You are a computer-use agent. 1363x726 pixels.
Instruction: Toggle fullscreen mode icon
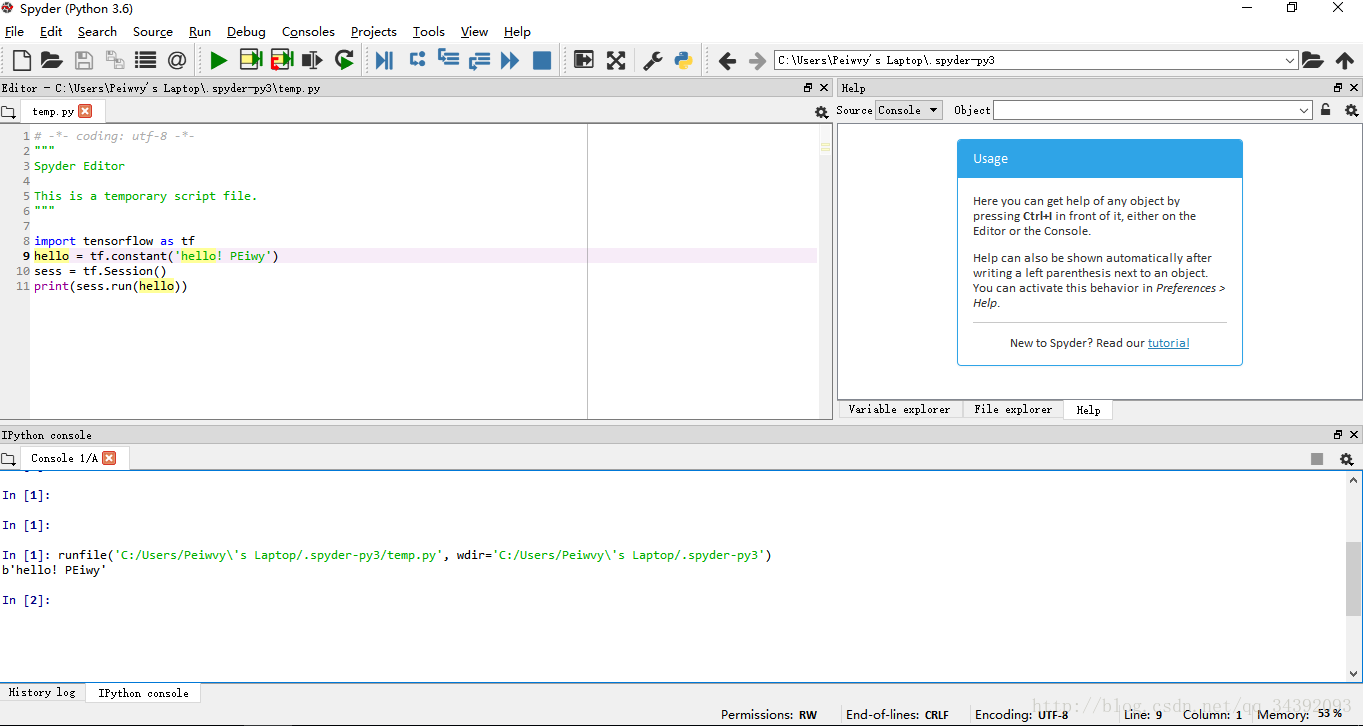coord(616,60)
